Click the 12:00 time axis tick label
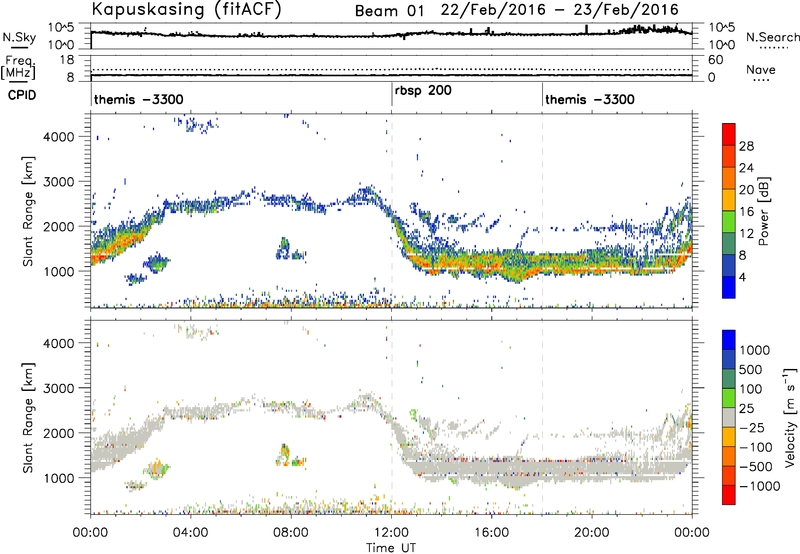This screenshot has width=800, height=554. click(391, 533)
